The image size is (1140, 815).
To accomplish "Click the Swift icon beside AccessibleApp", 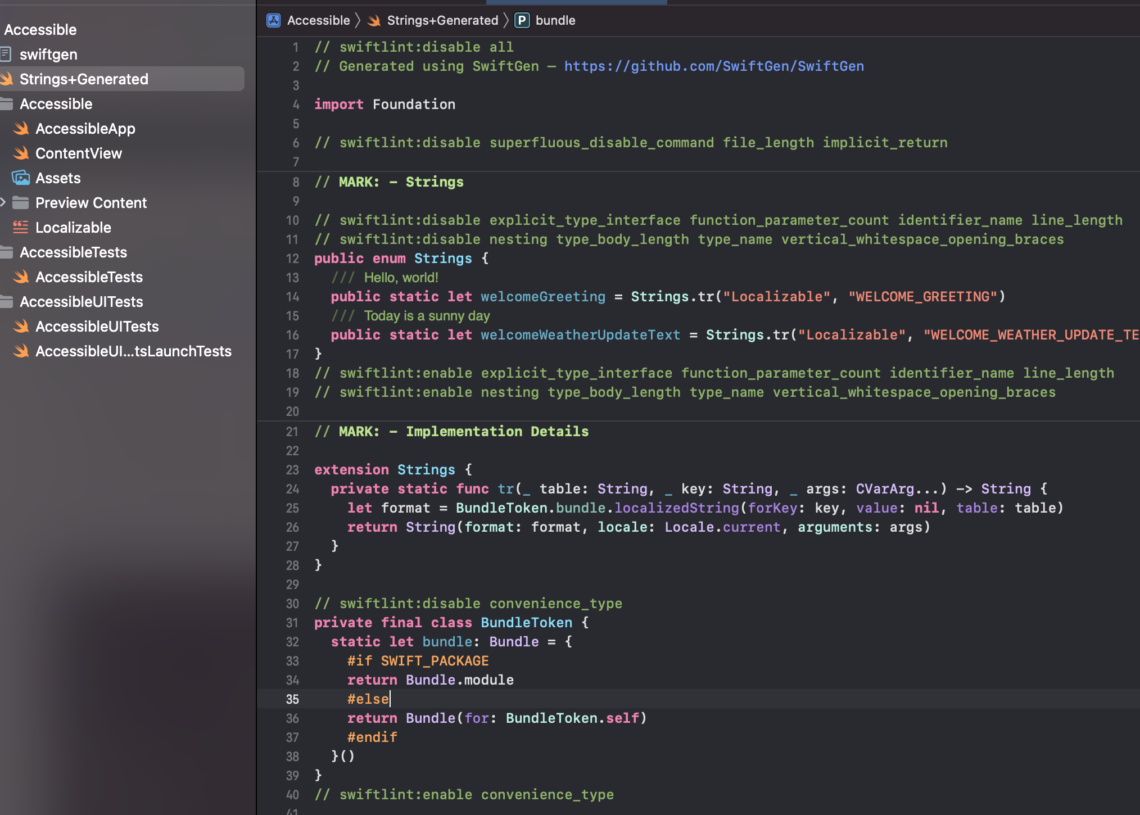I will click(x=21, y=129).
